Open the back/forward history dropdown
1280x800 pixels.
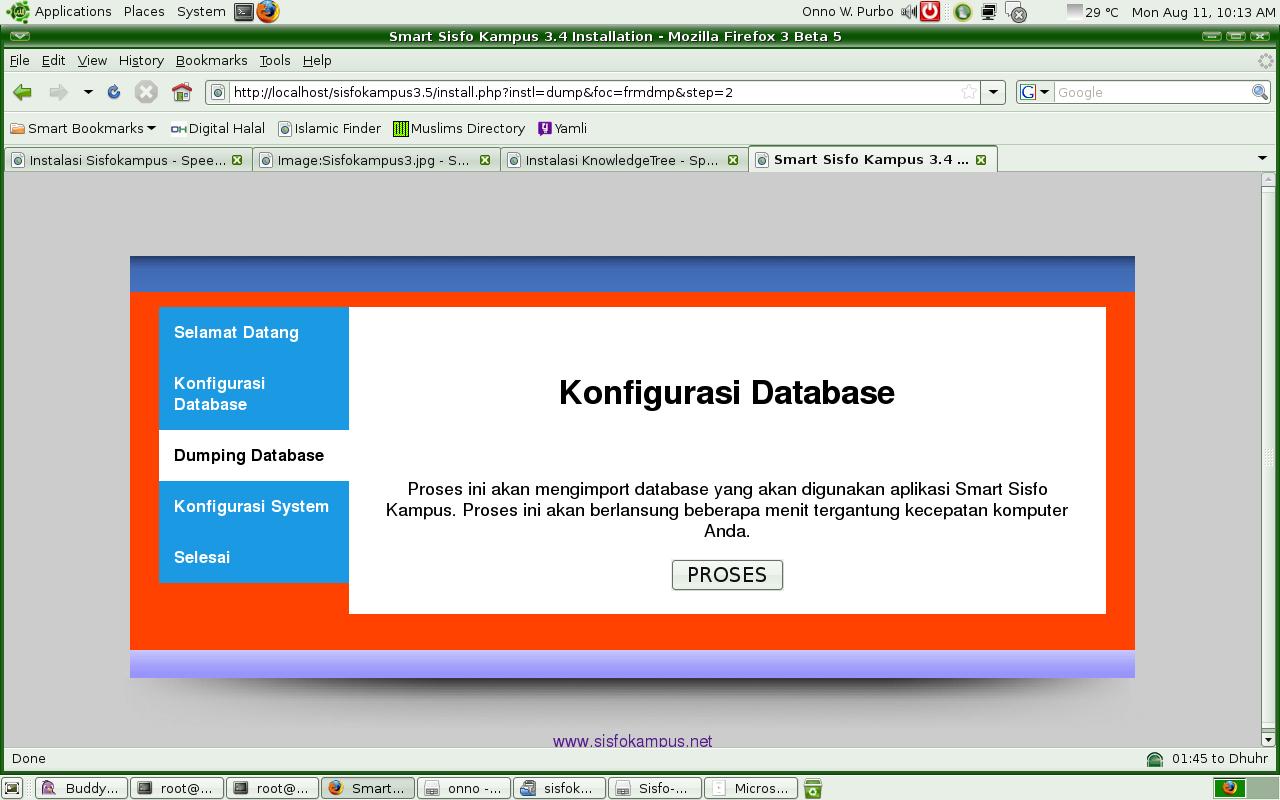88,92
